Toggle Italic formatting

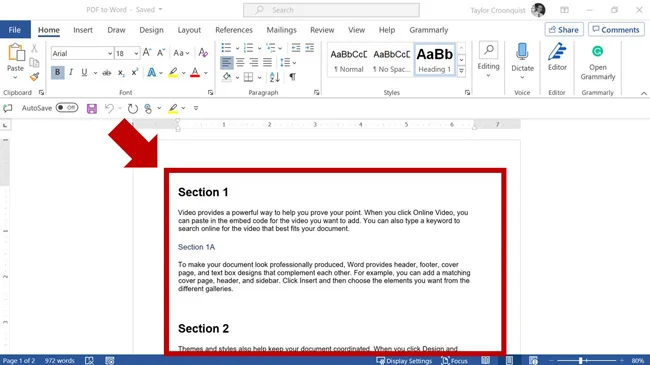click(x=71, y=73)
